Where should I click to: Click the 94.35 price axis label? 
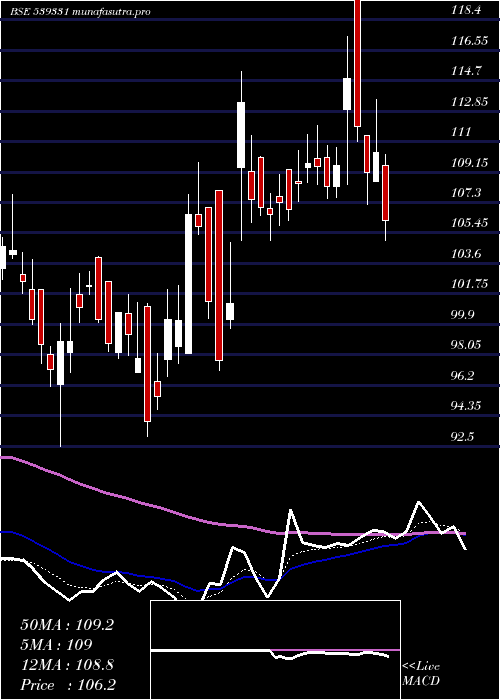tap(467, 406)
